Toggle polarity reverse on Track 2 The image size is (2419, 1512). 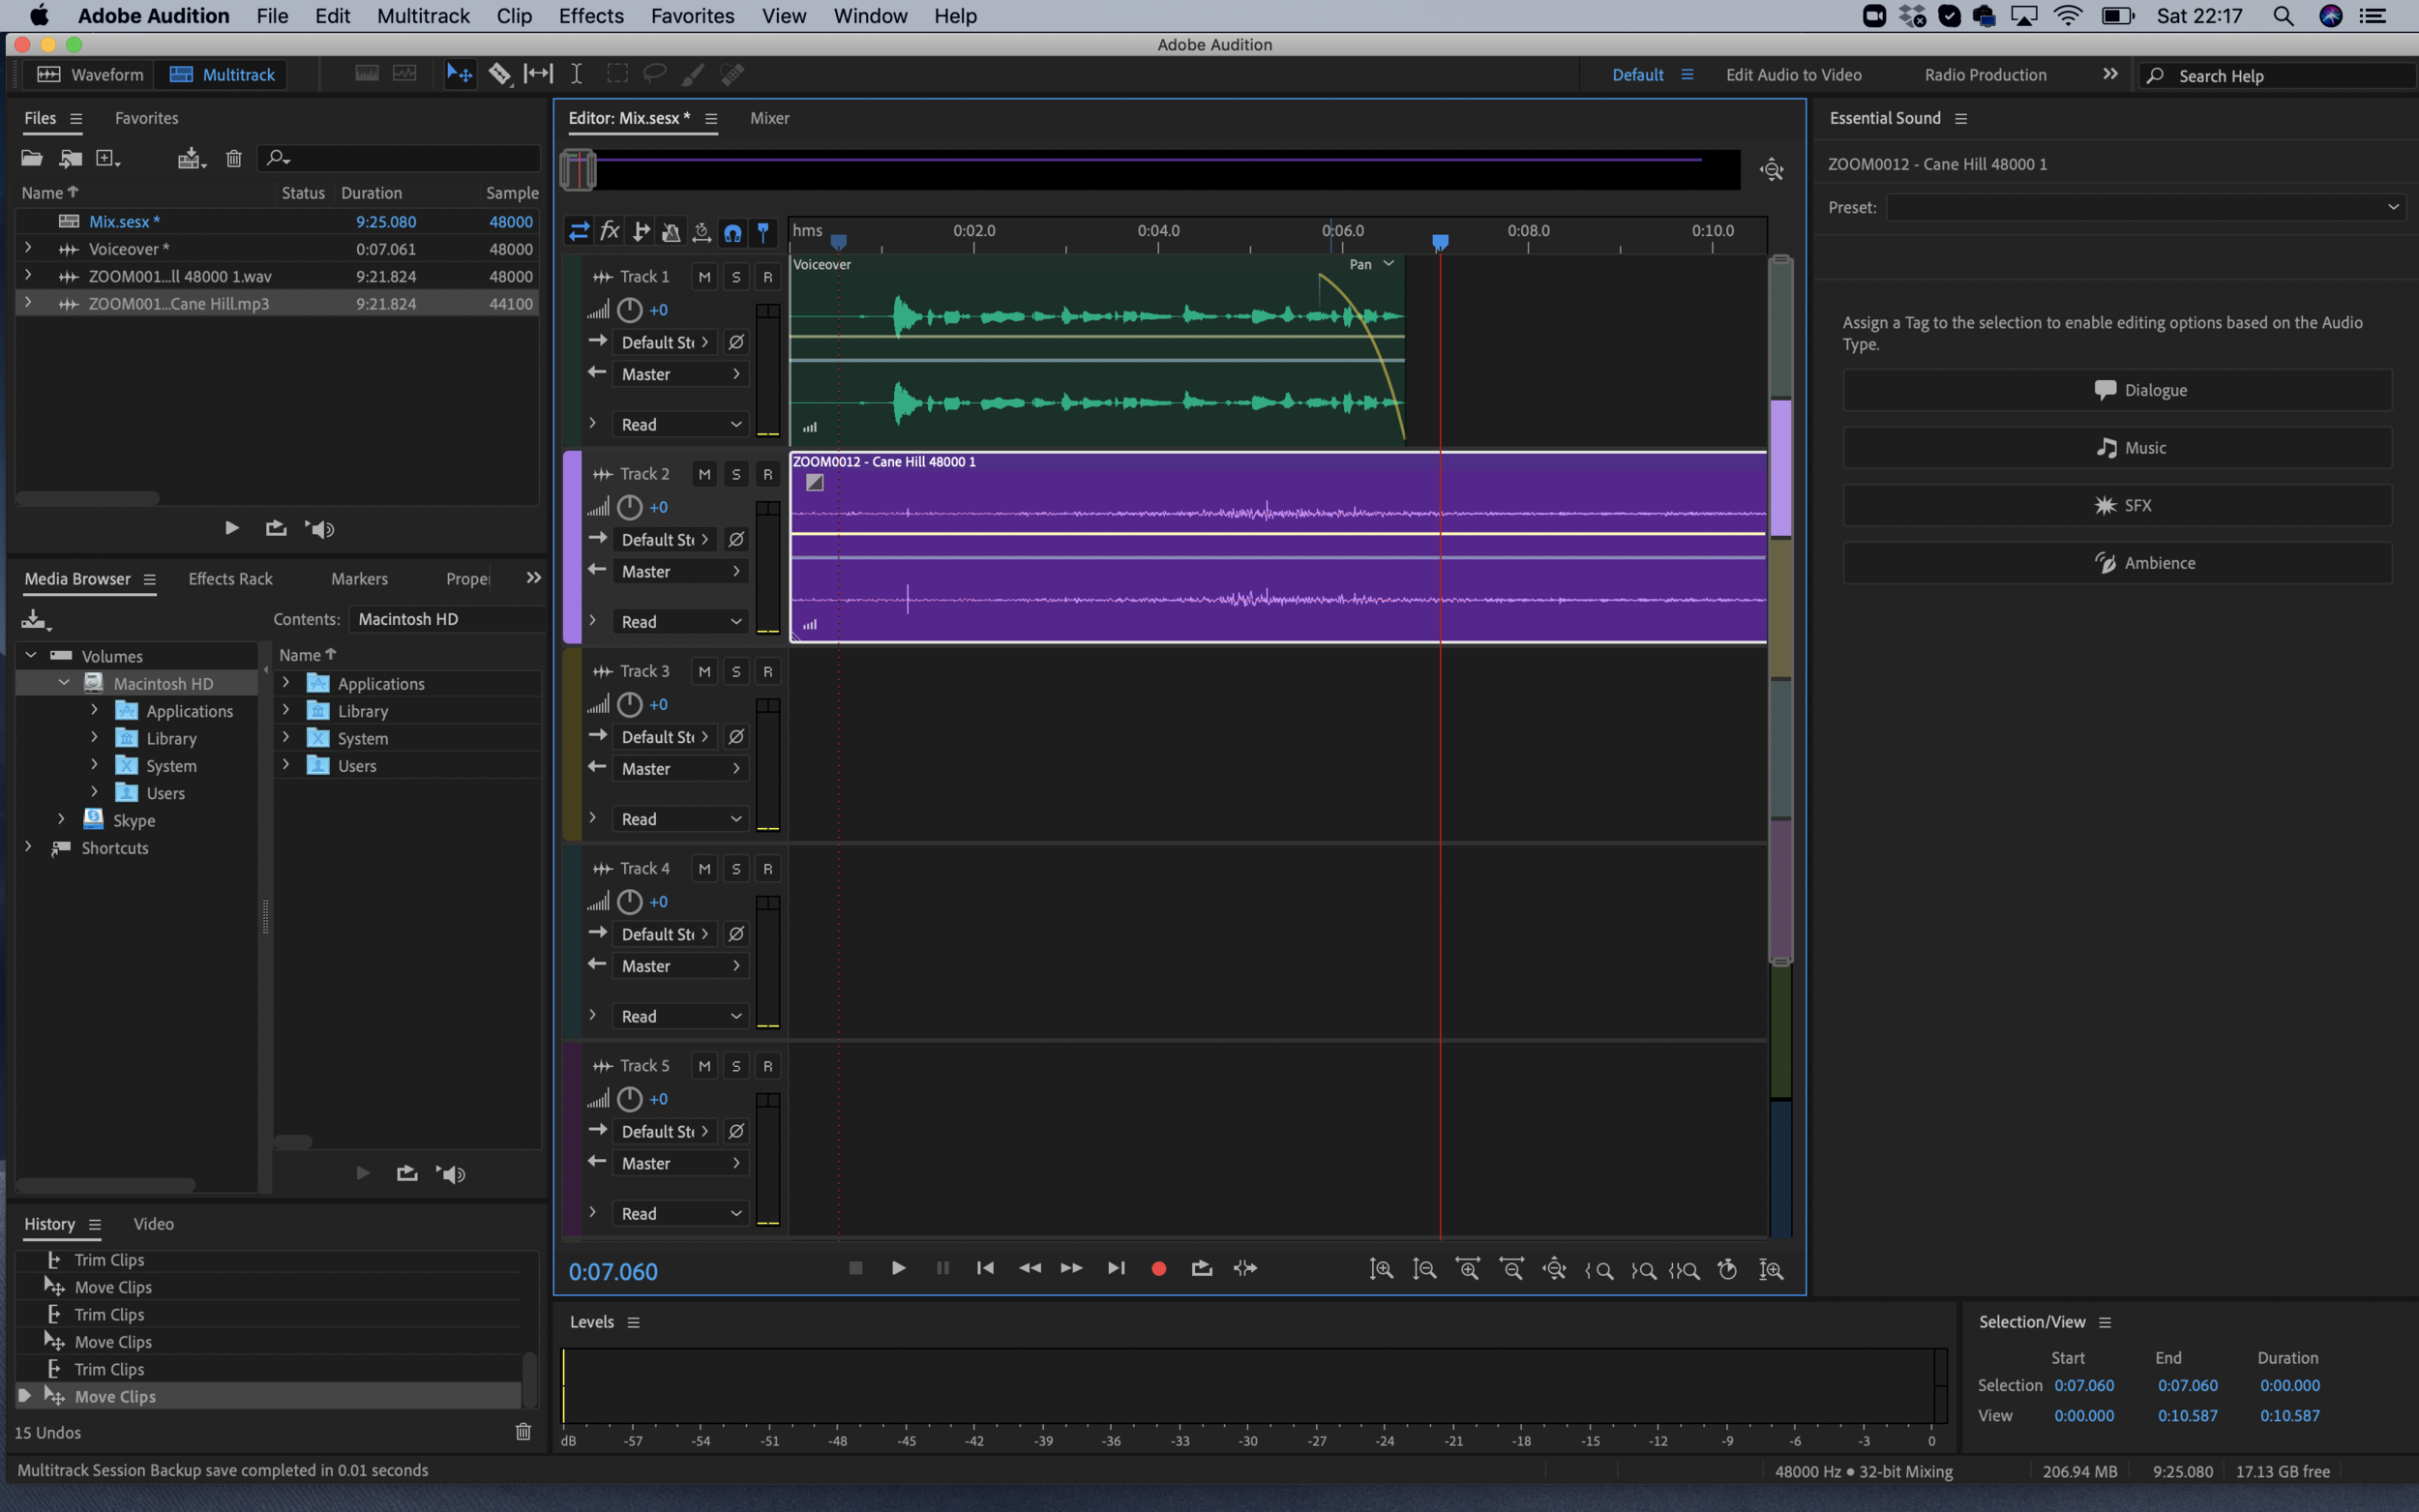[x=736, y=540]
